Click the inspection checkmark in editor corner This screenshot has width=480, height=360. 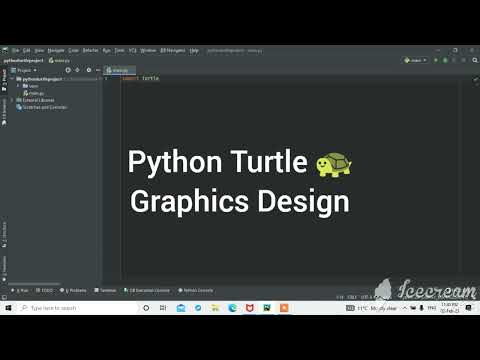(476, 79)
